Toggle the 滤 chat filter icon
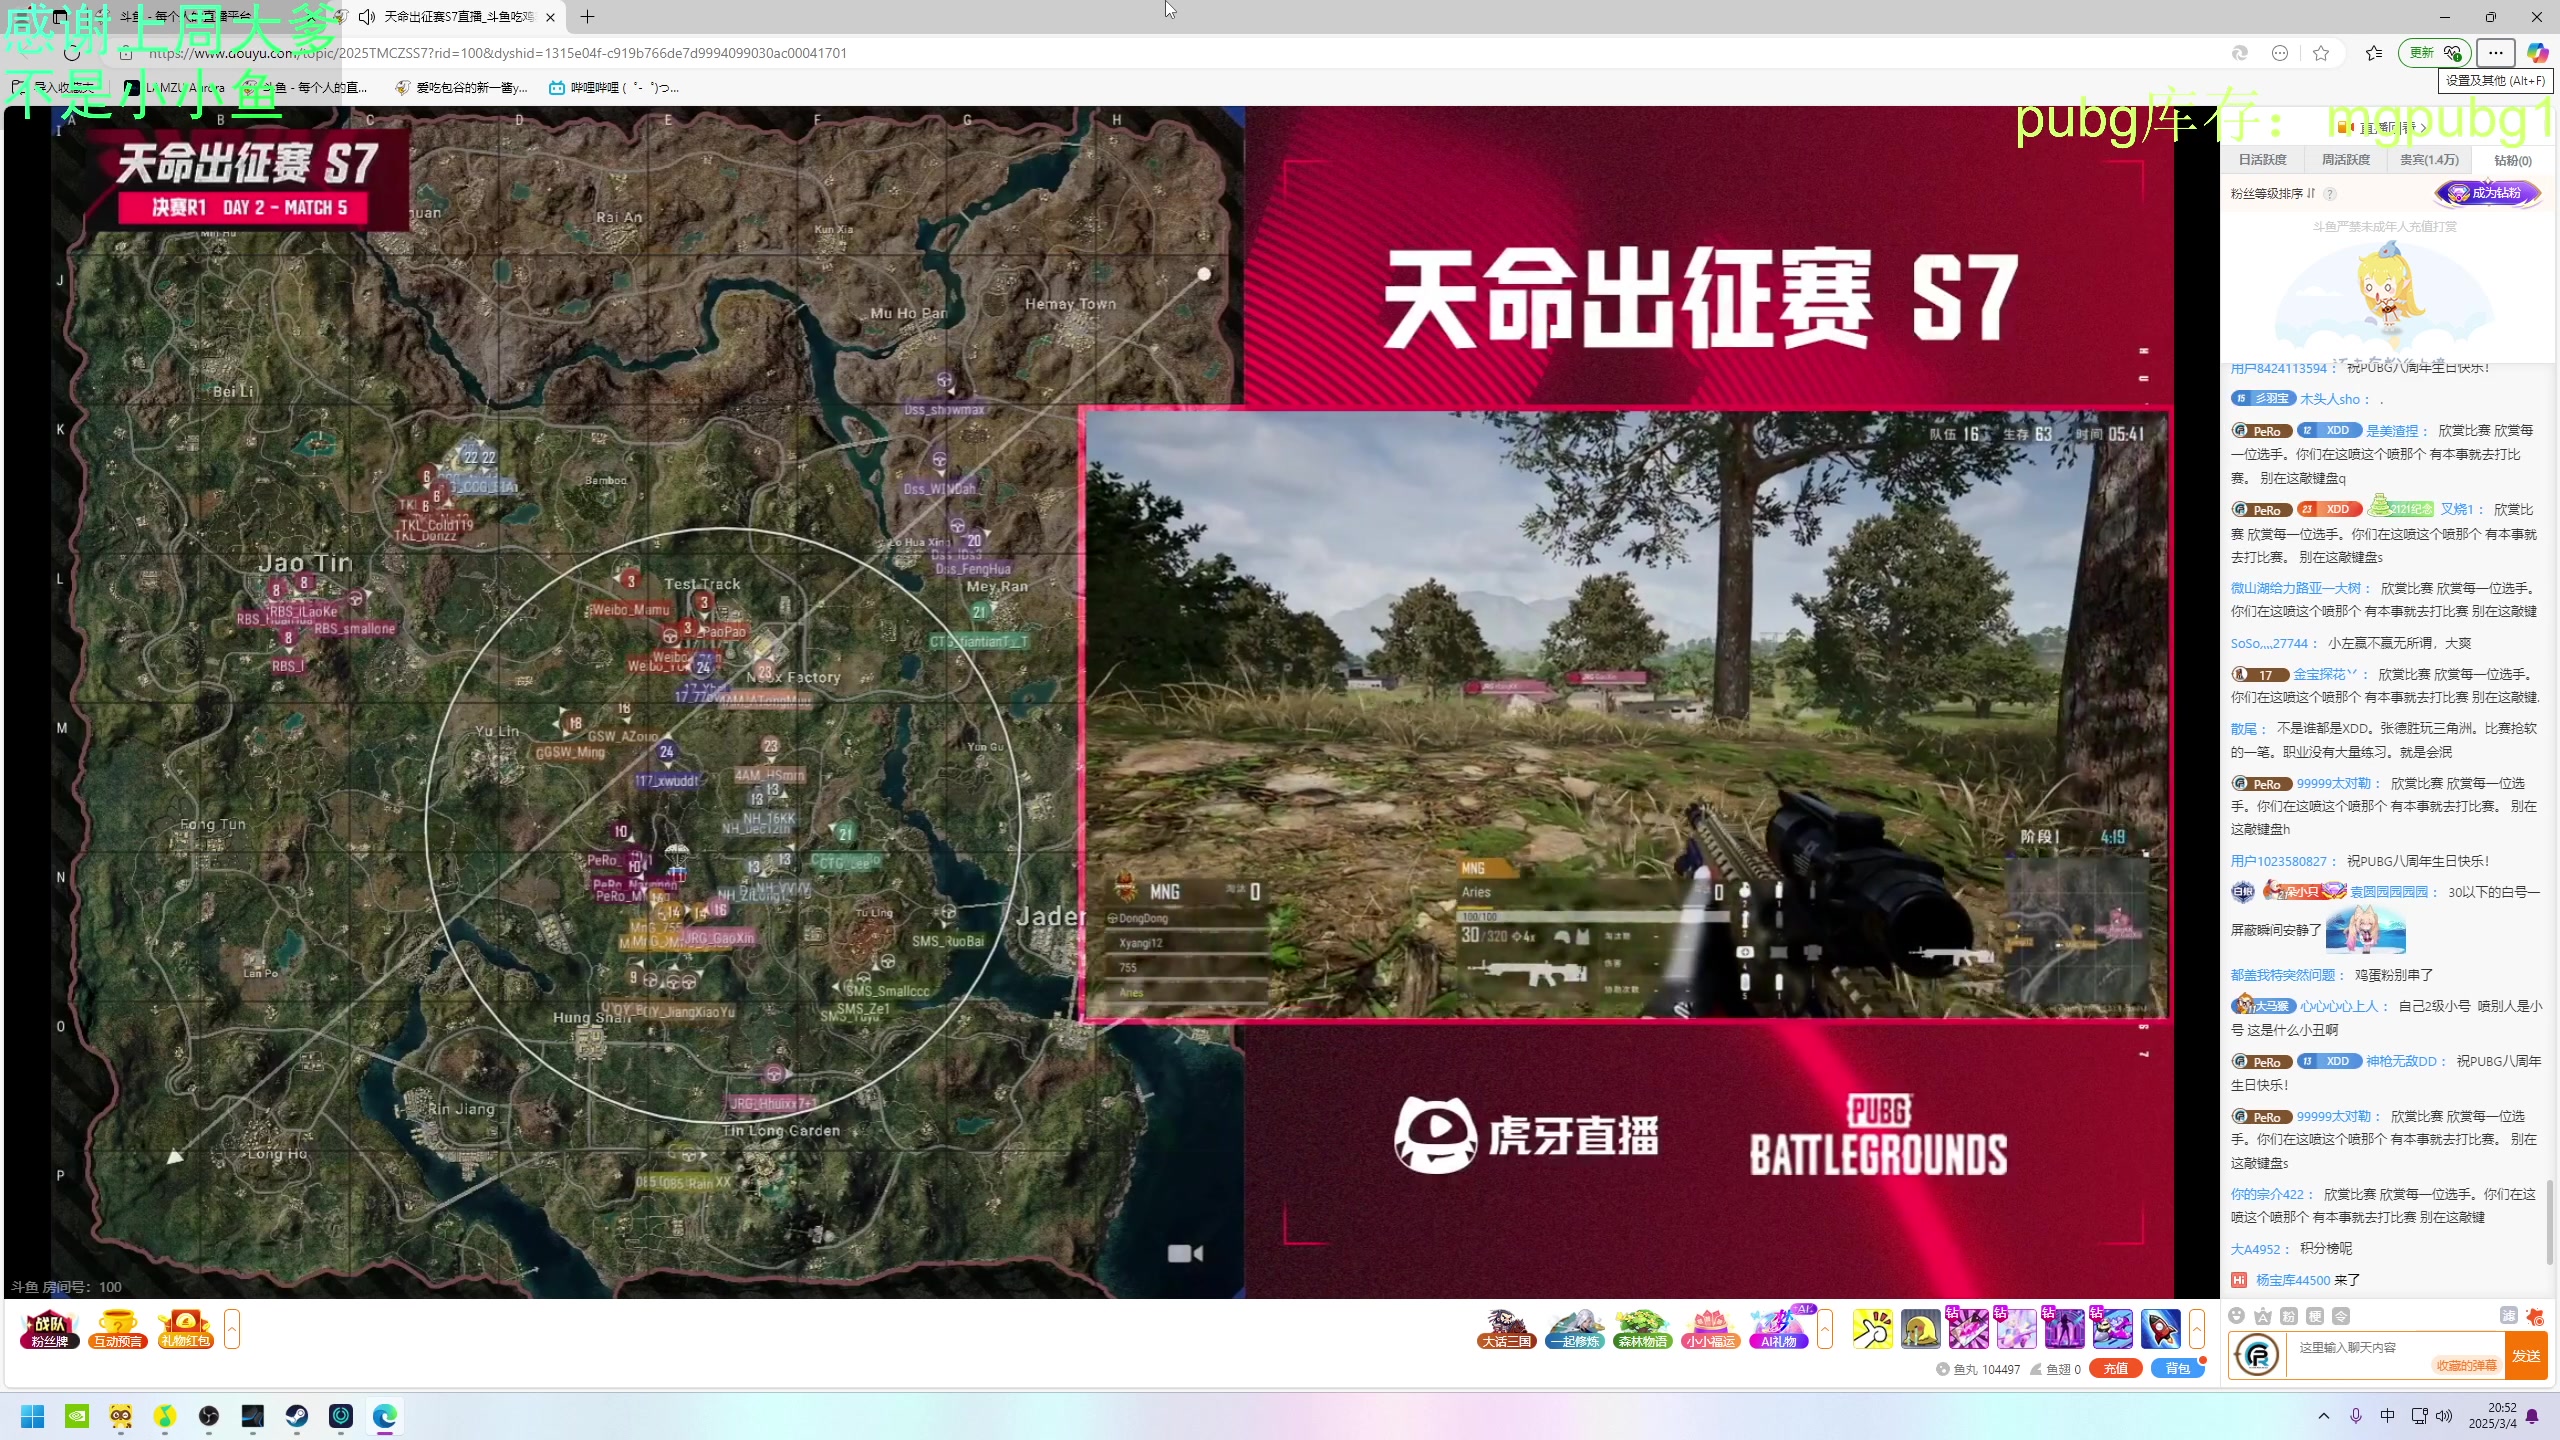The image size is (2560, 1440). 2508,1316
